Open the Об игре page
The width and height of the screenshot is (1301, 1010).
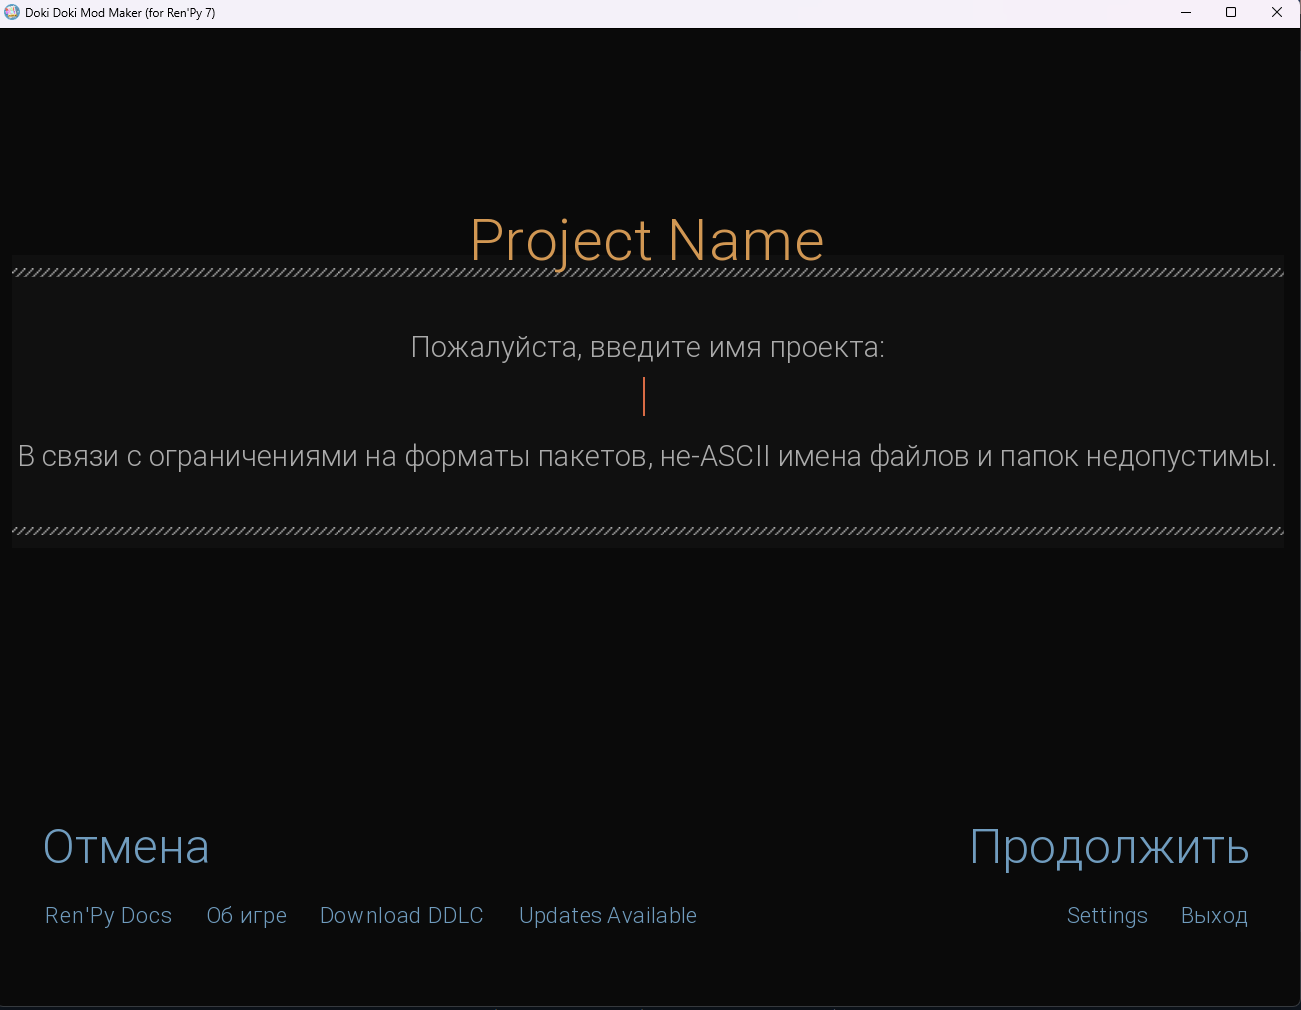coord(246,915)
